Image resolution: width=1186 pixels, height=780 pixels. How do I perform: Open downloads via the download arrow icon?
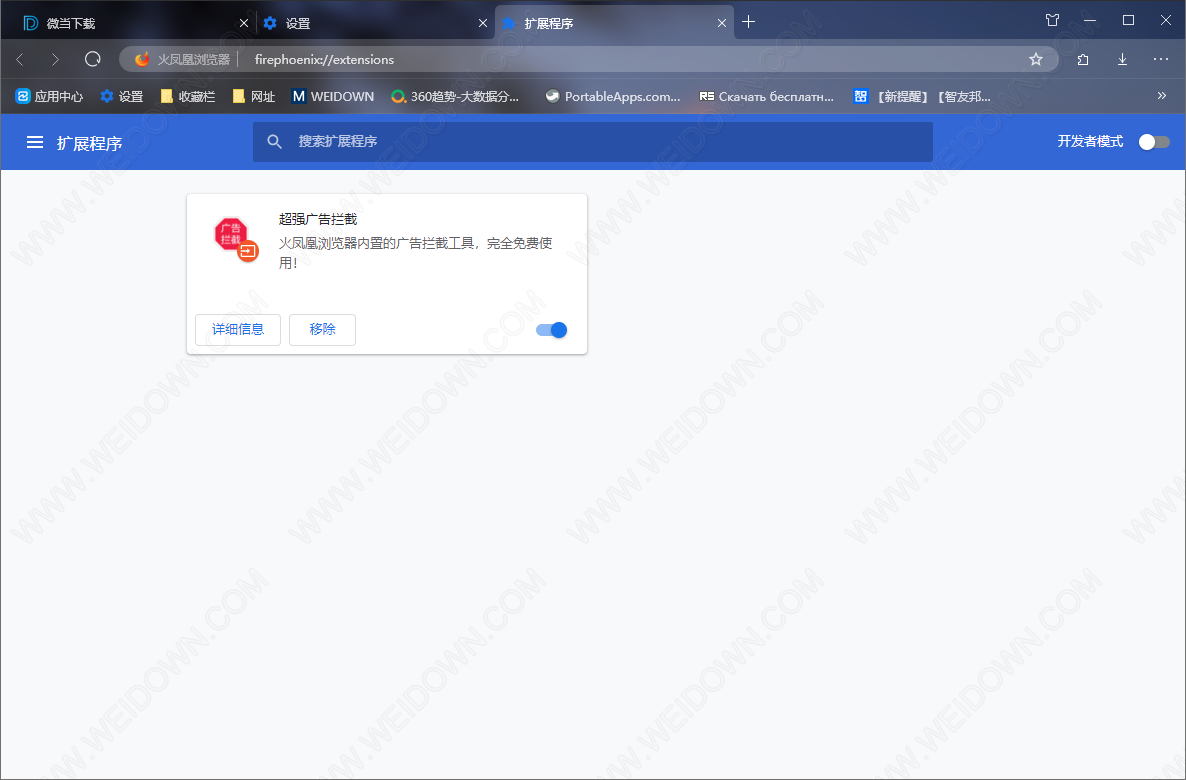[1122, 59]
